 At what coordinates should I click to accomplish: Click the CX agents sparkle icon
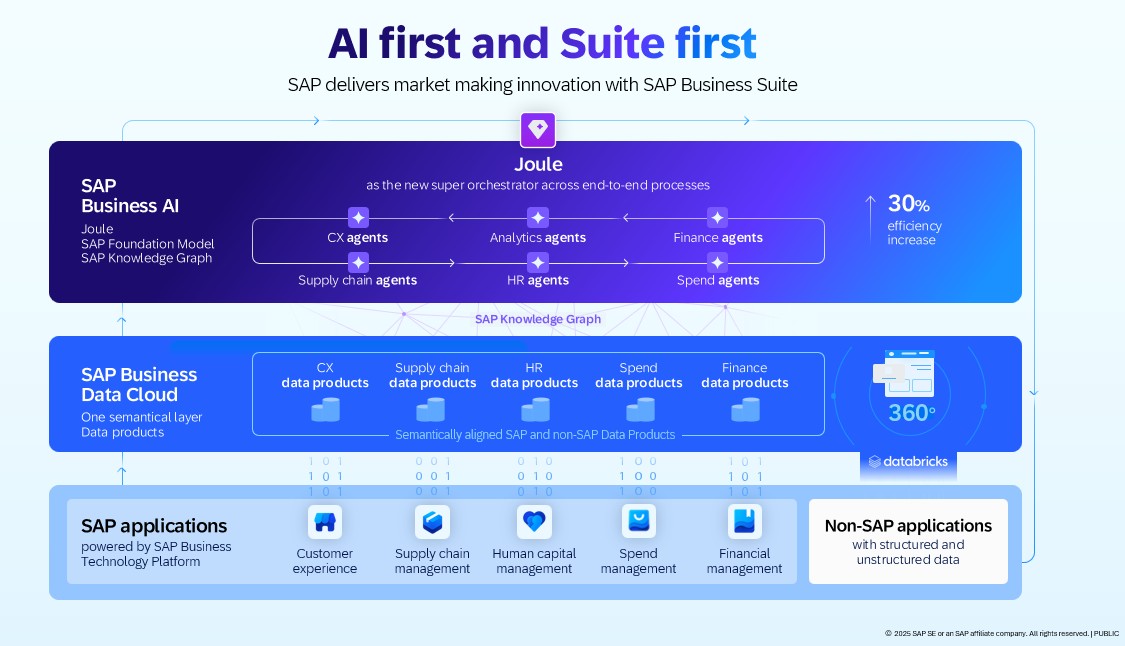pos(358,218)
